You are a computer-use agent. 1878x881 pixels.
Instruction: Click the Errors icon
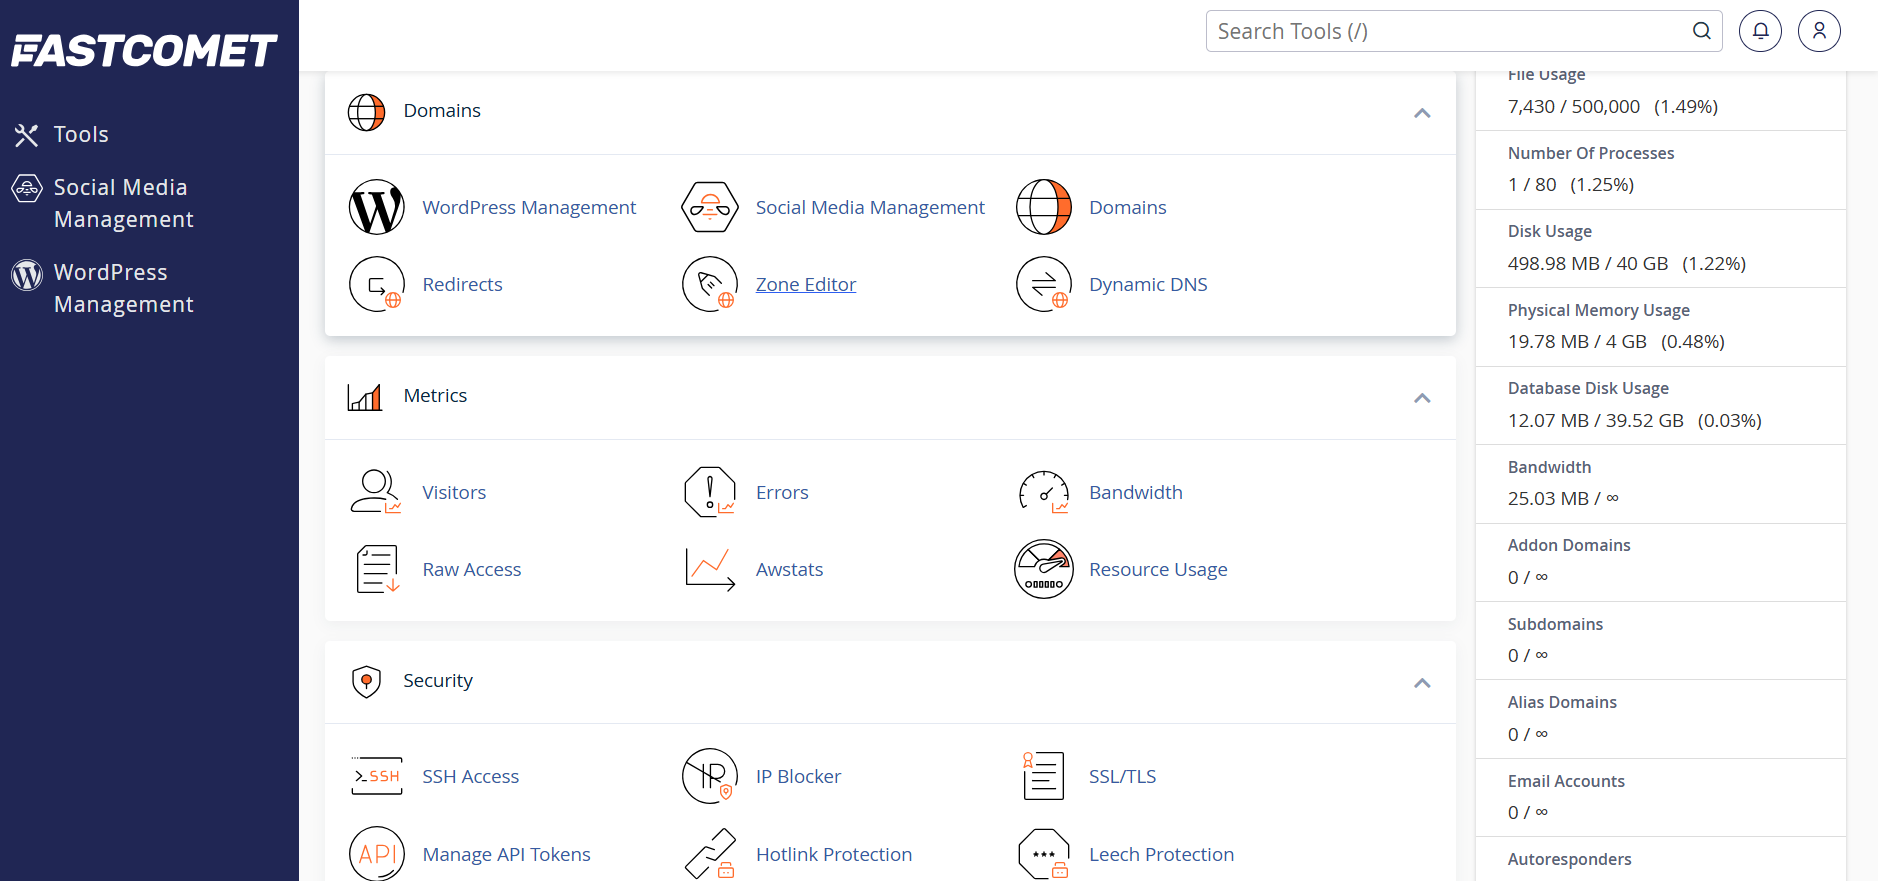pos(710,492)
